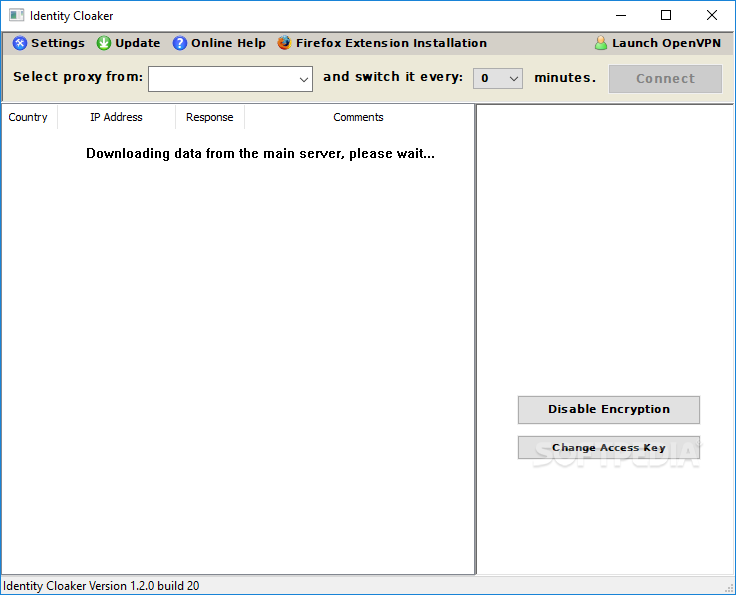Click the Identity Cloaker title bar icon
Screen dimensions: 736x595
point(16,15)
